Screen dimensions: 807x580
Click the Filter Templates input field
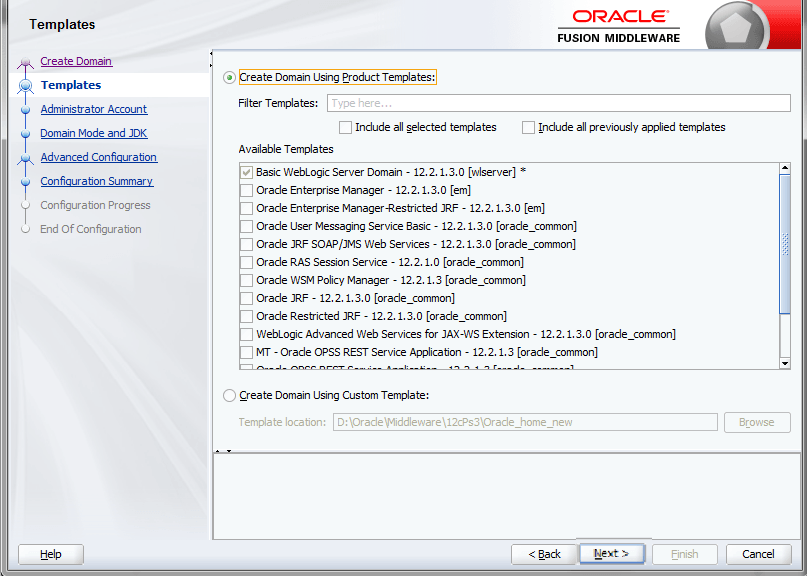click(558, 103)
